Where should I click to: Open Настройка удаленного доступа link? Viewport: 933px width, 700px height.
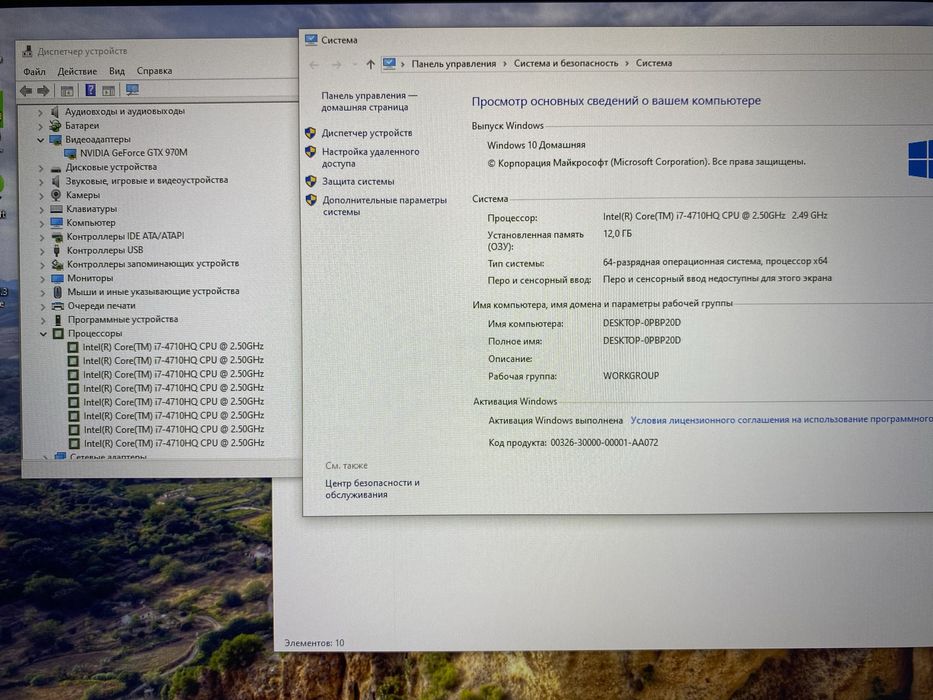(370, 157)
